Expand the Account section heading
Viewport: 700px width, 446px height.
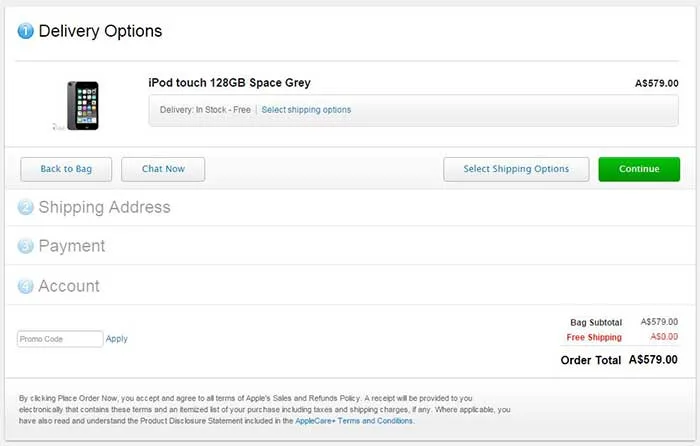[x=69, y=286]
